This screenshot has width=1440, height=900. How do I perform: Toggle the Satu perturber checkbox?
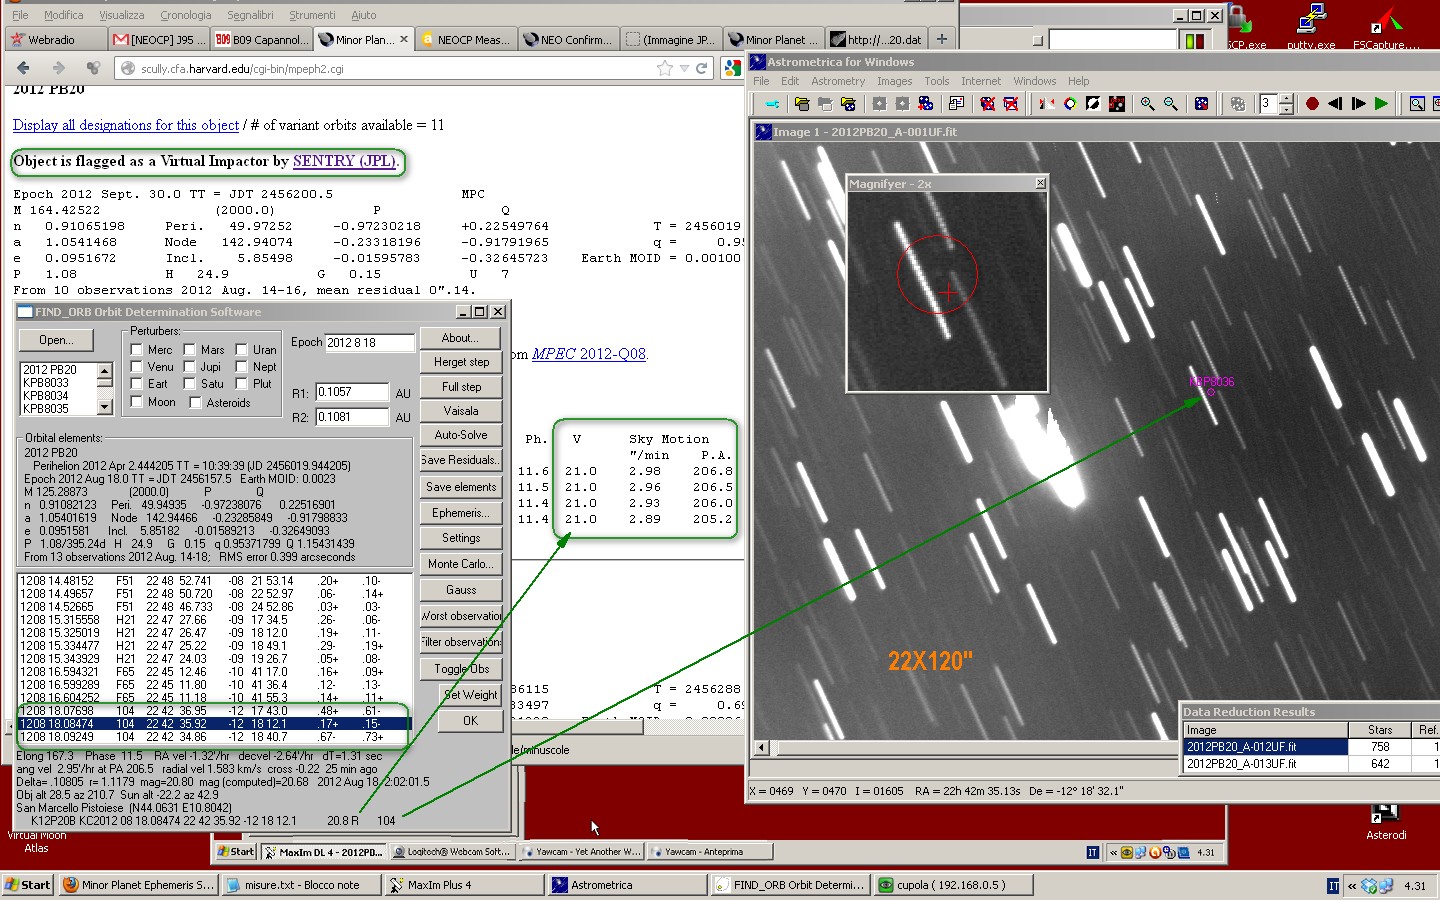pyautogui.click(x=189, y=384)
